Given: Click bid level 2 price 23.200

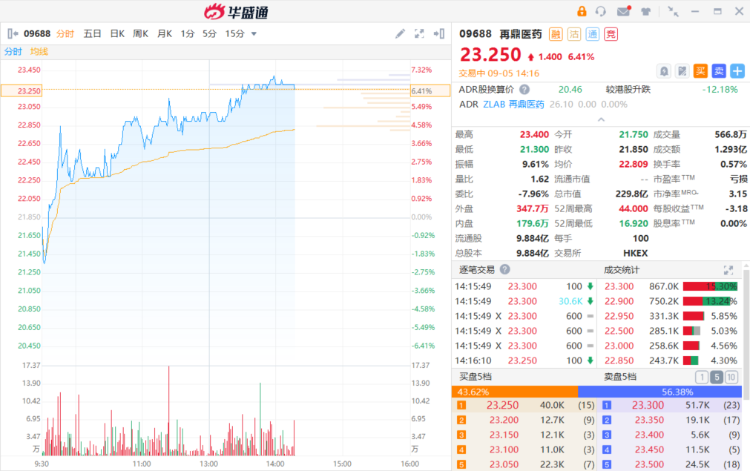Looking at the screenshot, I should pos(504,420).
